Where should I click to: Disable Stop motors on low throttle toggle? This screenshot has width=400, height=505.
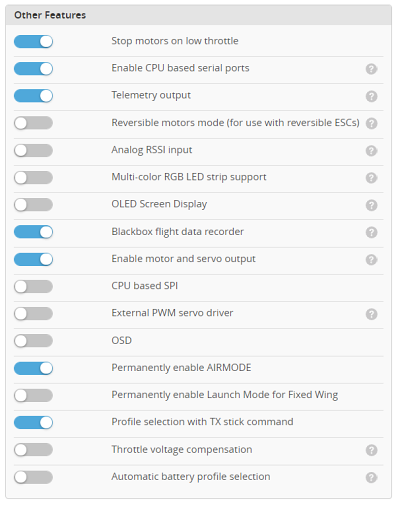tap(33, 41)
